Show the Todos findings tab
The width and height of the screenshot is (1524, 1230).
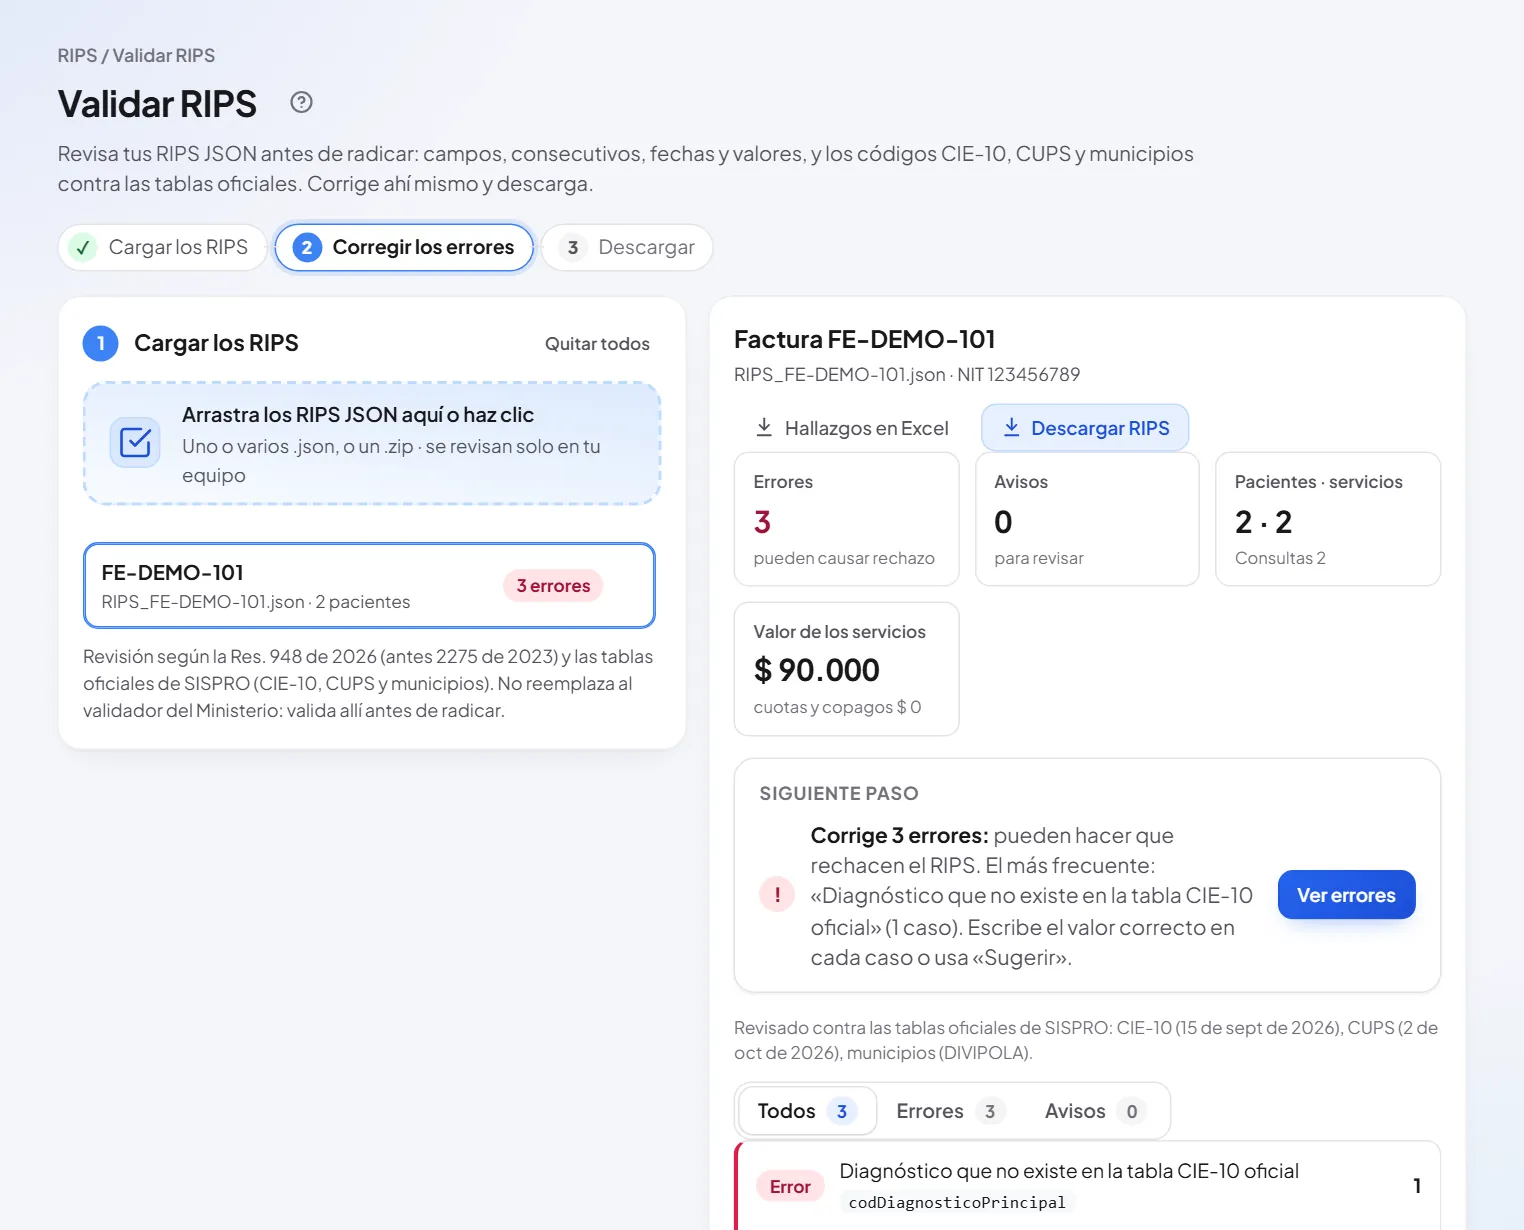(807, 1111)
